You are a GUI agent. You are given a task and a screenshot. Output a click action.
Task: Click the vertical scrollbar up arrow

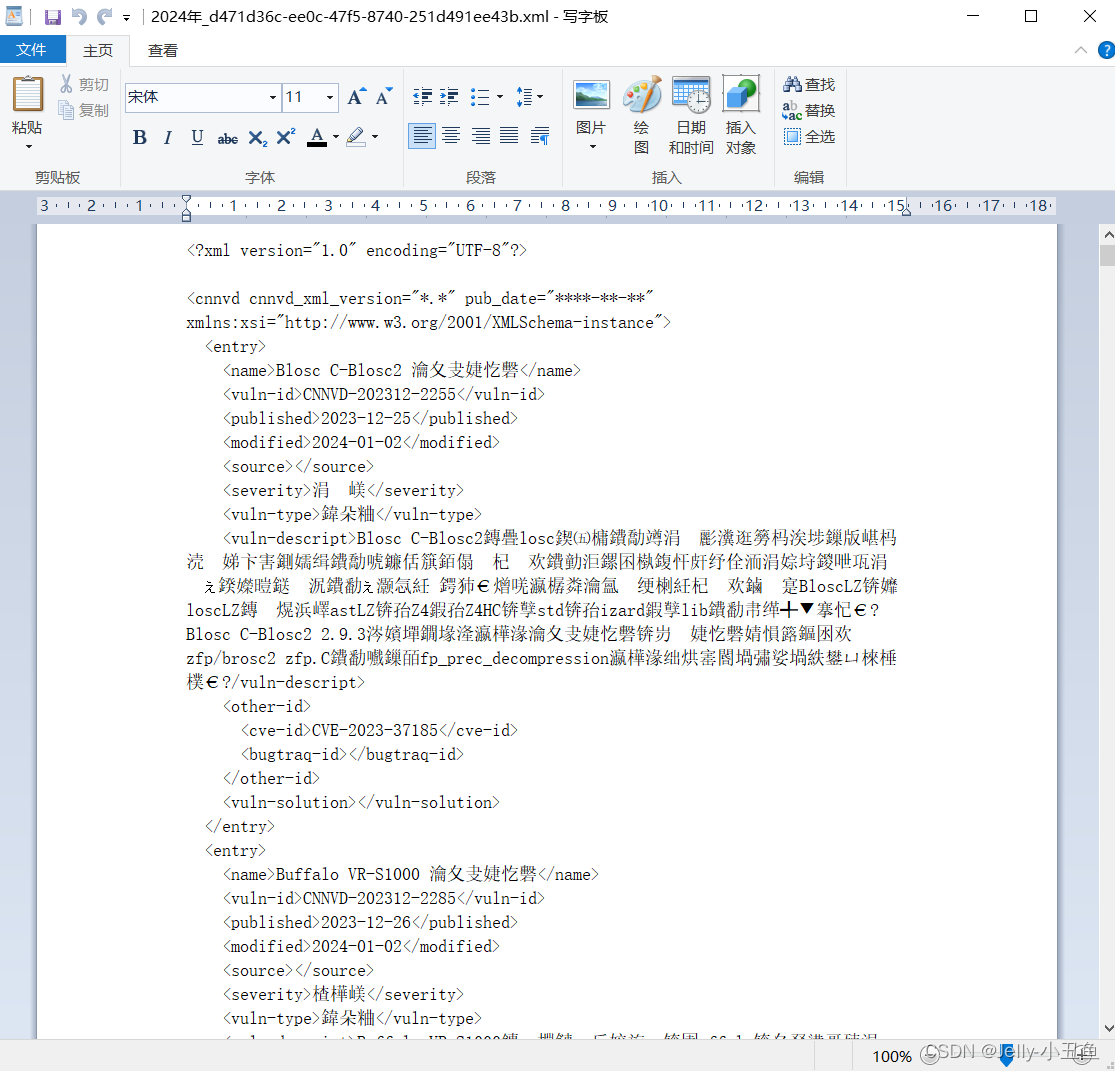pos(1108,234)
